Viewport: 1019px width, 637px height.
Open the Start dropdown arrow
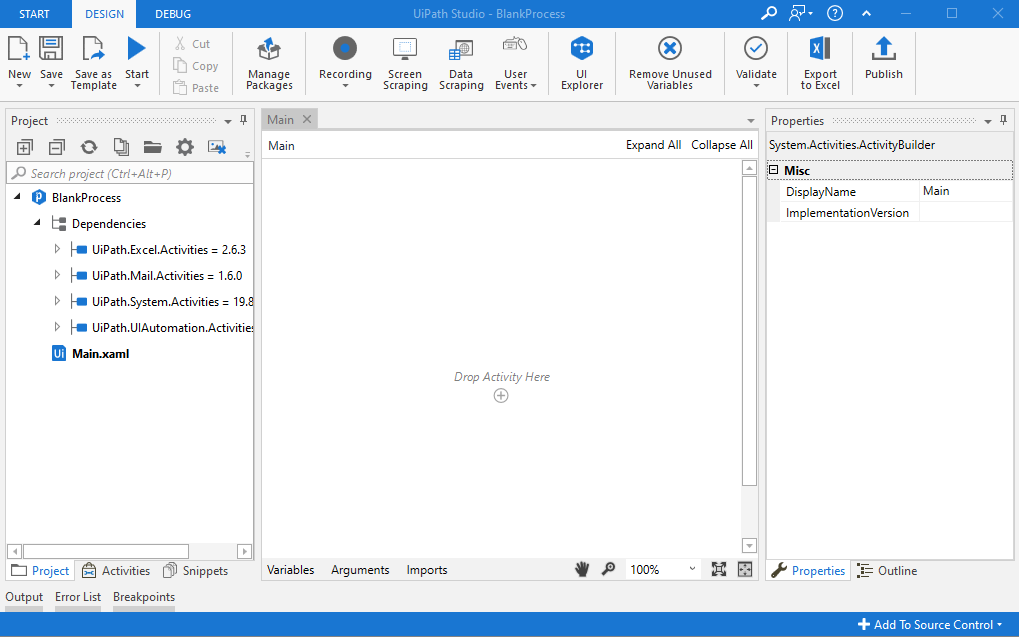point(137,86)
